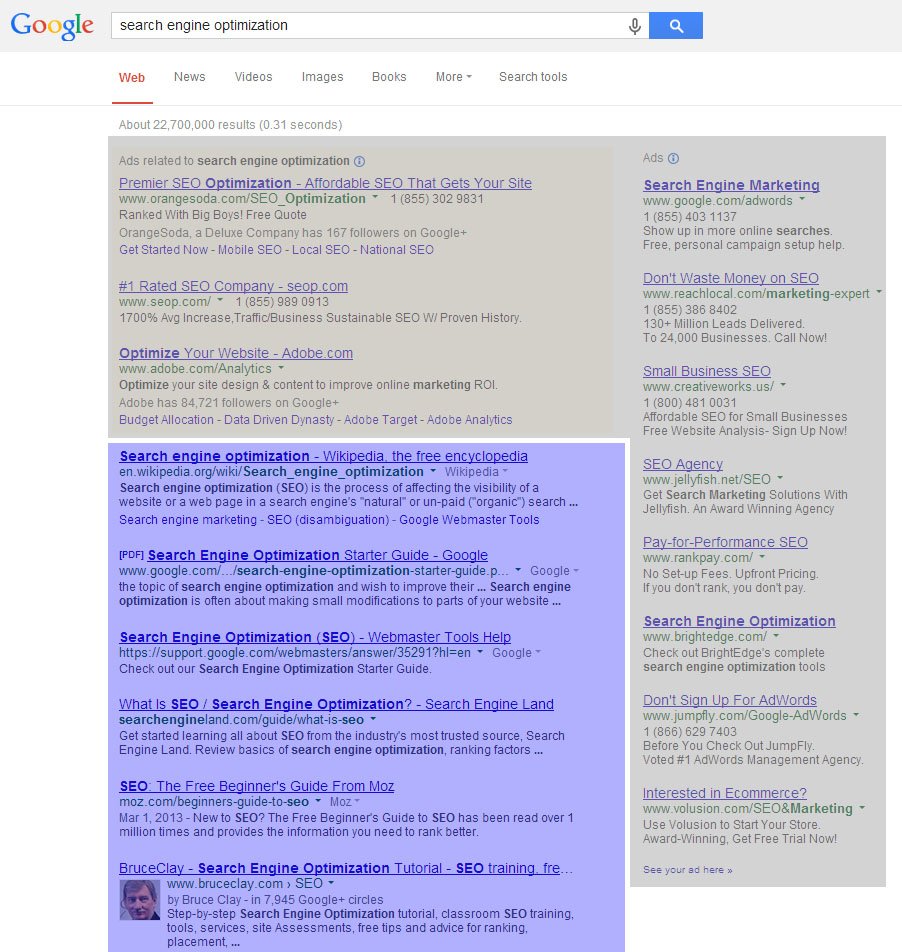Open 'What Is SEO' Search Engine Land result
The image size is (902, 952).
point(336,704)
